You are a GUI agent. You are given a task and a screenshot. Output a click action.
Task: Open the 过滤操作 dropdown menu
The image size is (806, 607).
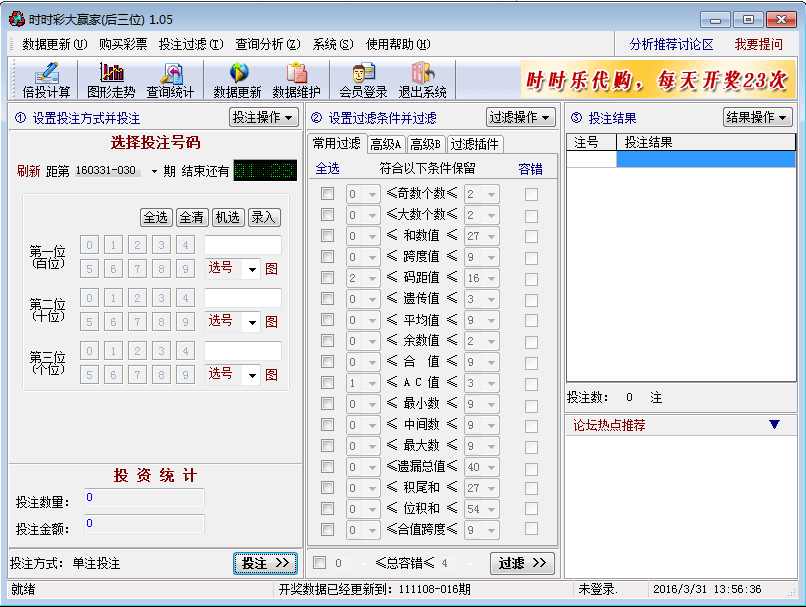point(521,118)
